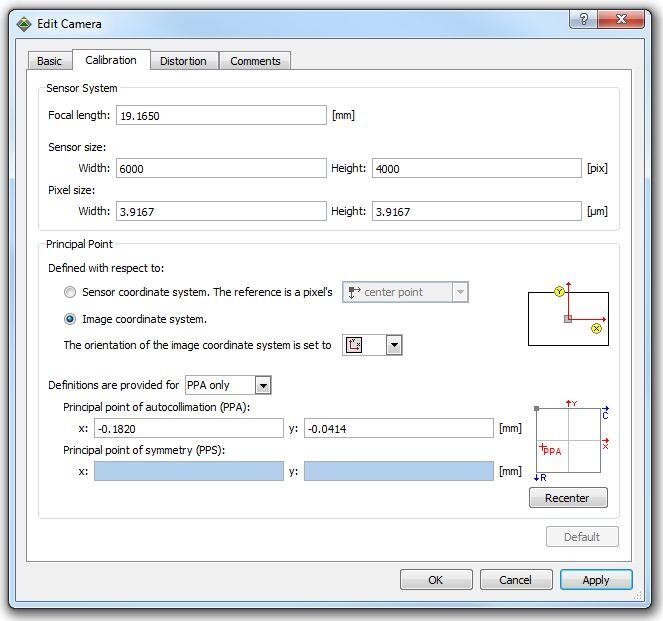Viewport: 663px width, 621px height.
Task: Select the Sensor coordinate system radio button
Action: pyautogui.click(x=69, y=292)
